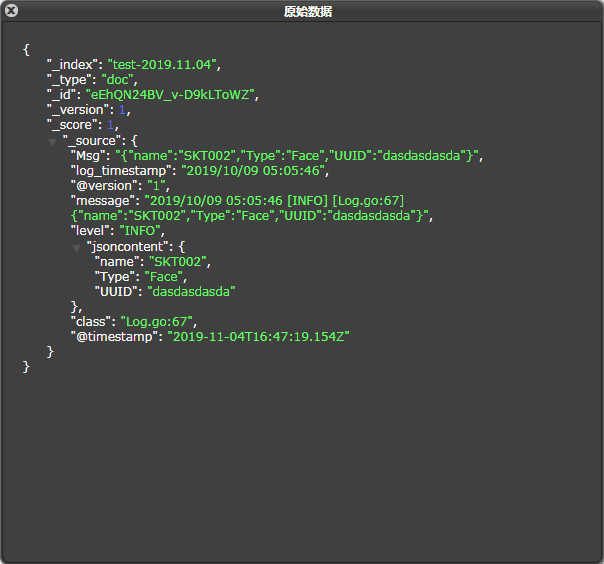Click the 原始数据 title text
This screenshot has width=604, height=564.
point(307,12)
